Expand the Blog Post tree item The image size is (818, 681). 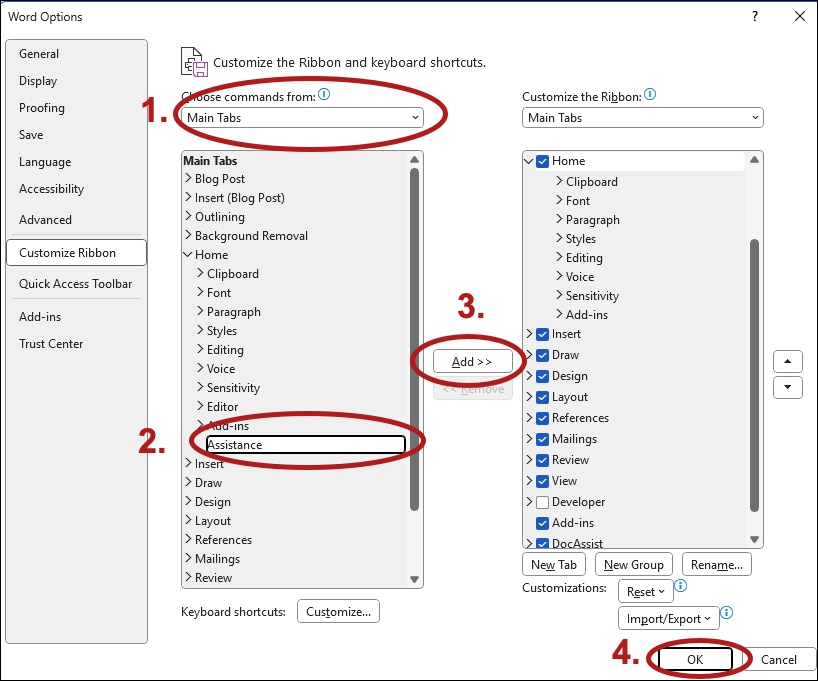click(x=188, y=179)
